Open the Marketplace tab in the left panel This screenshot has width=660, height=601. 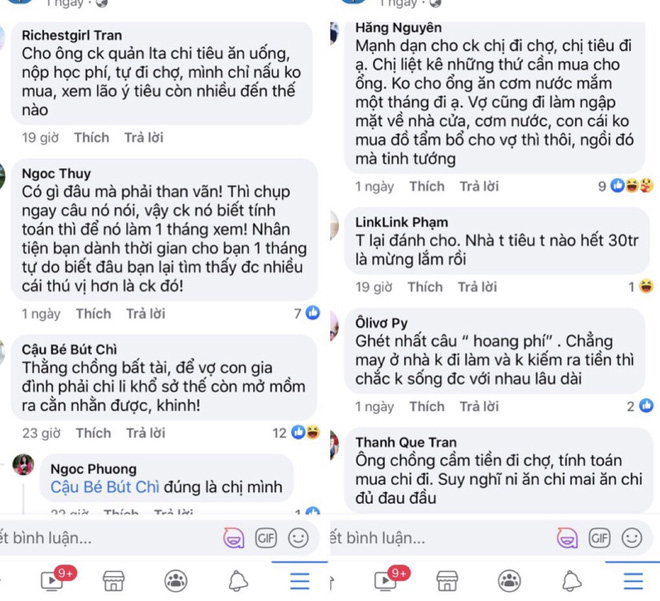coord(114,580)
